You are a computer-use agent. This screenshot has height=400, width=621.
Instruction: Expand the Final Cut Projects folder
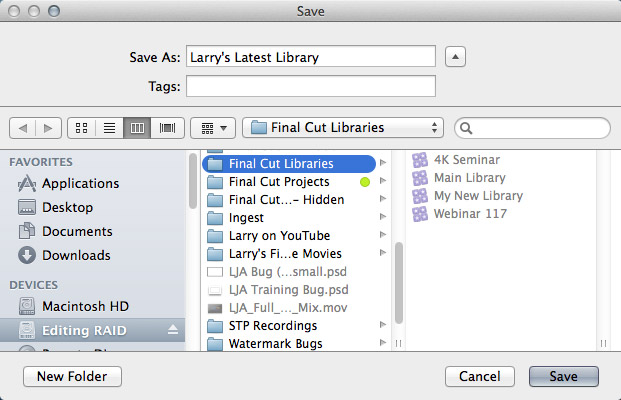(x=383, y=181)
